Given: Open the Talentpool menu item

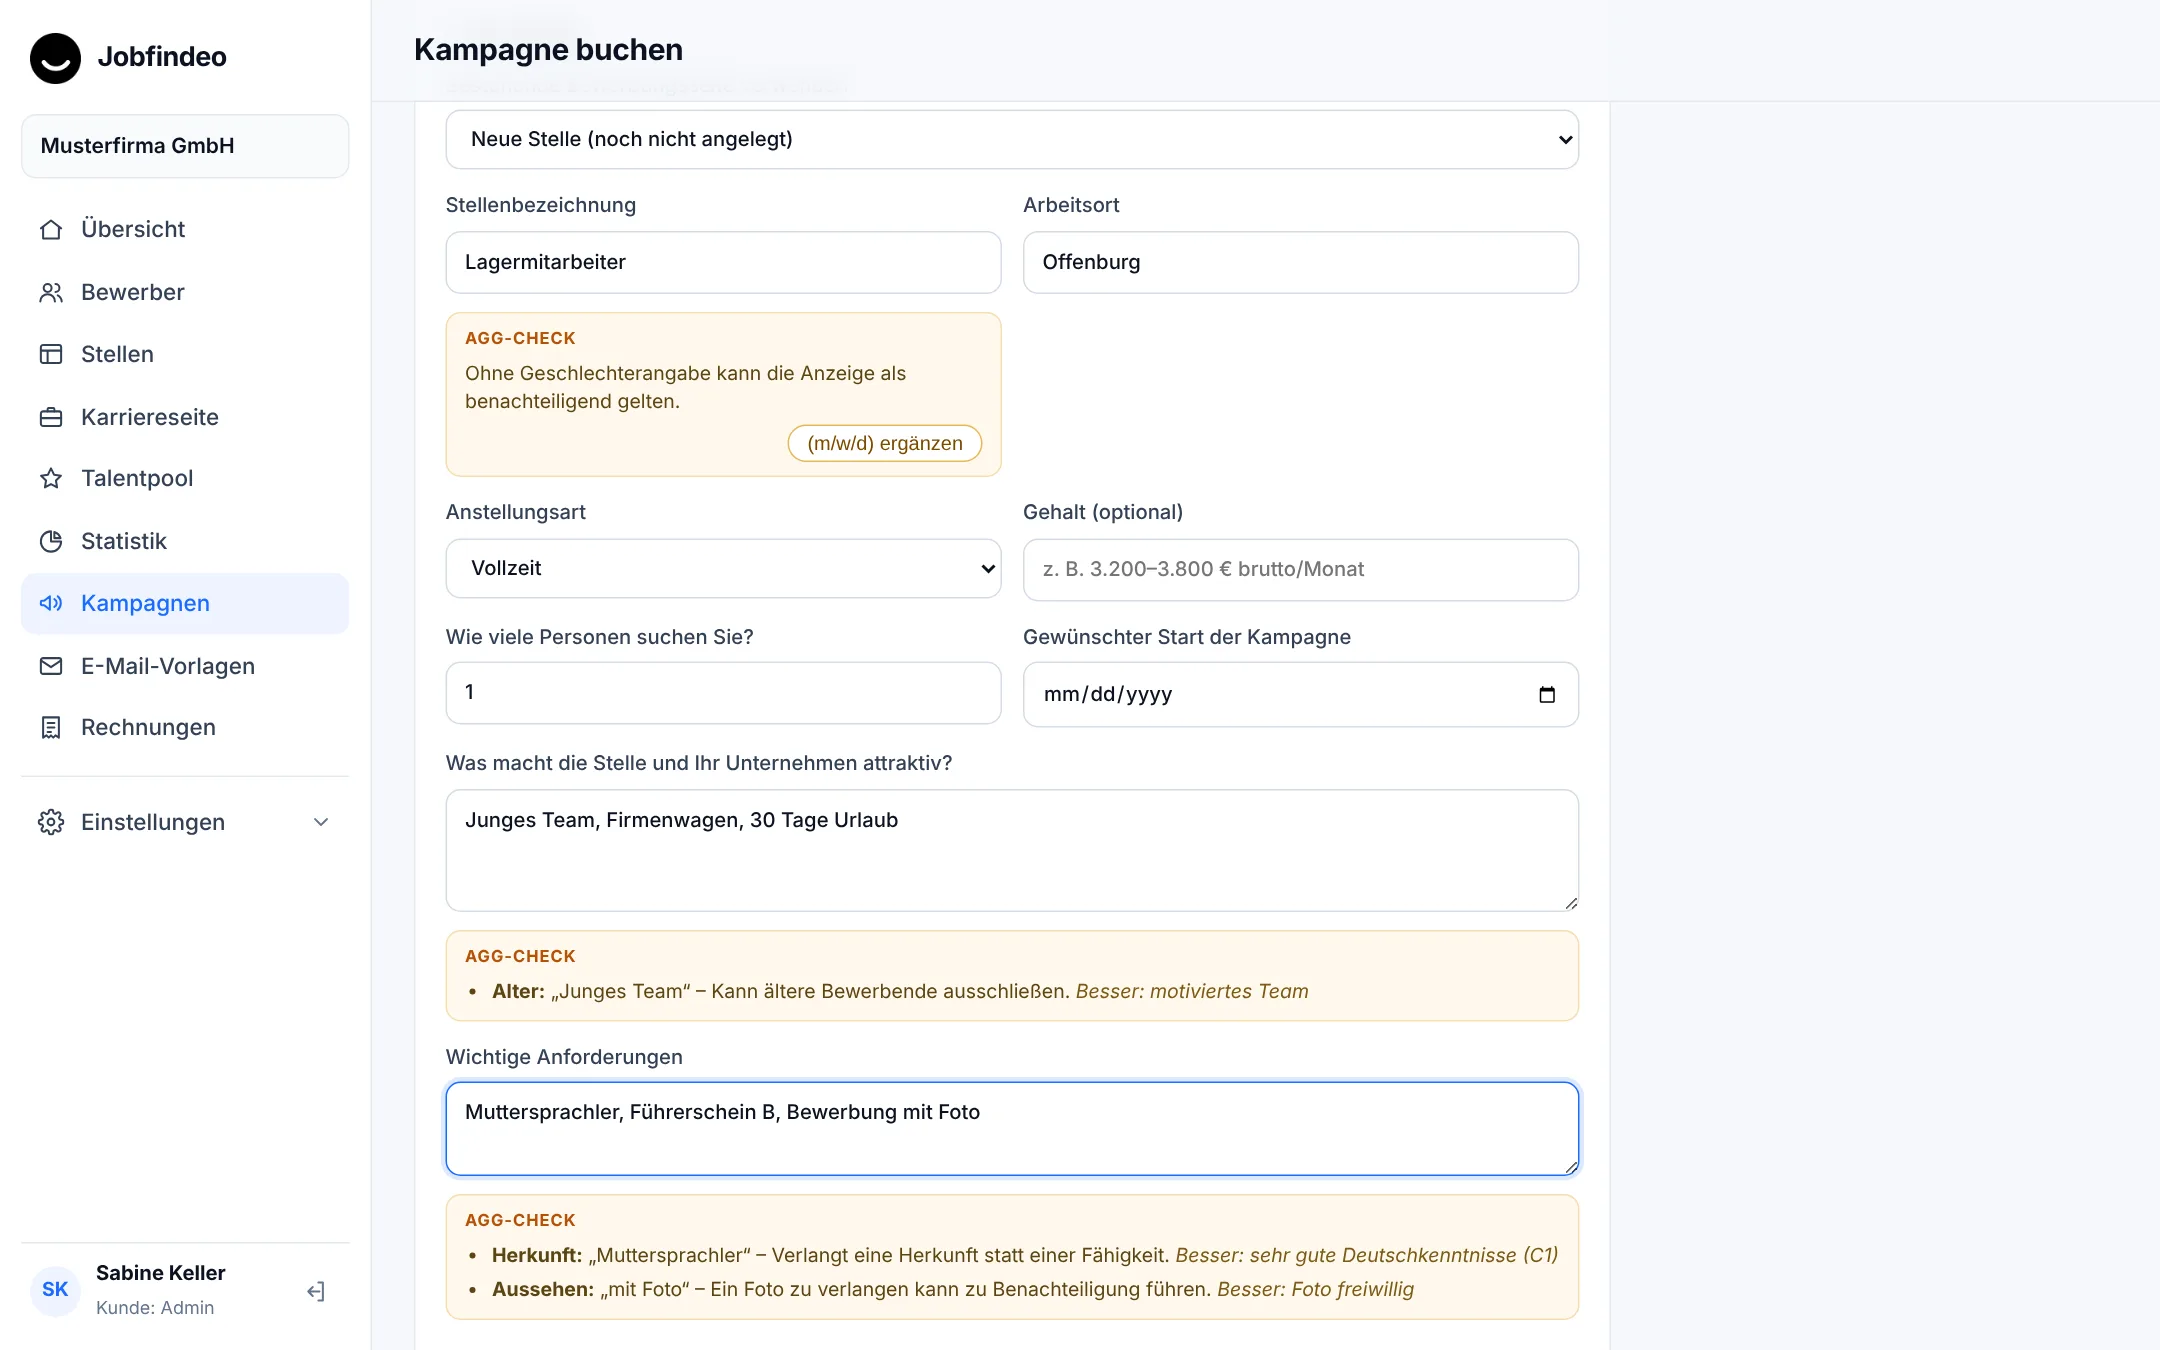Looking at the screenshot, I should coord(185,478).
